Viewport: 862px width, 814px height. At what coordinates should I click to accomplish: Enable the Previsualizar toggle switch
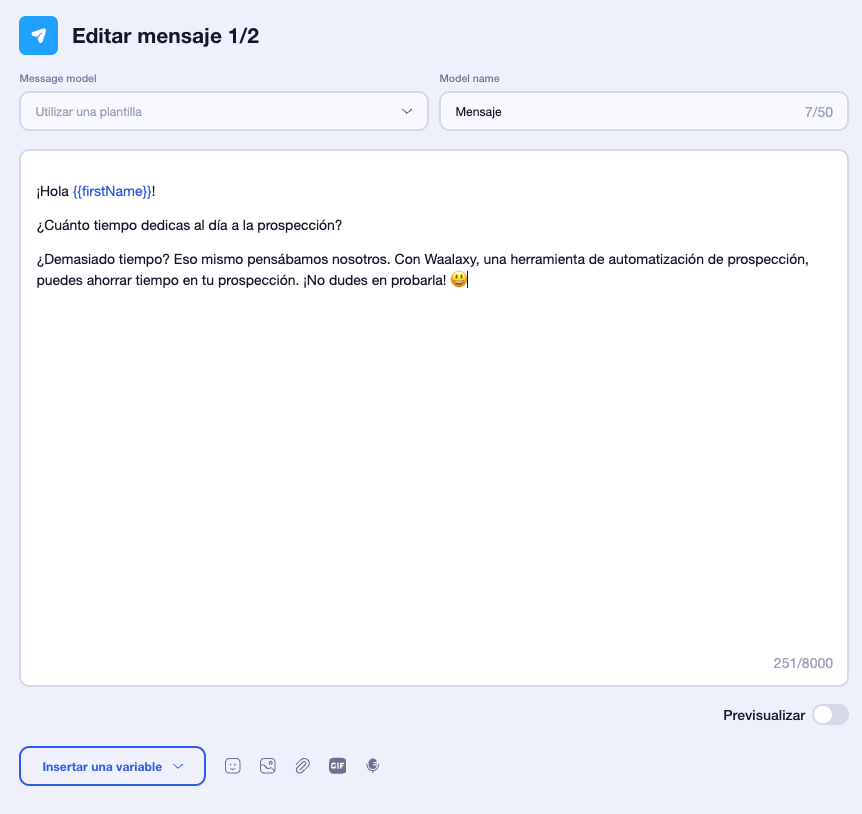pyautogui.click(x=829, y=715)
